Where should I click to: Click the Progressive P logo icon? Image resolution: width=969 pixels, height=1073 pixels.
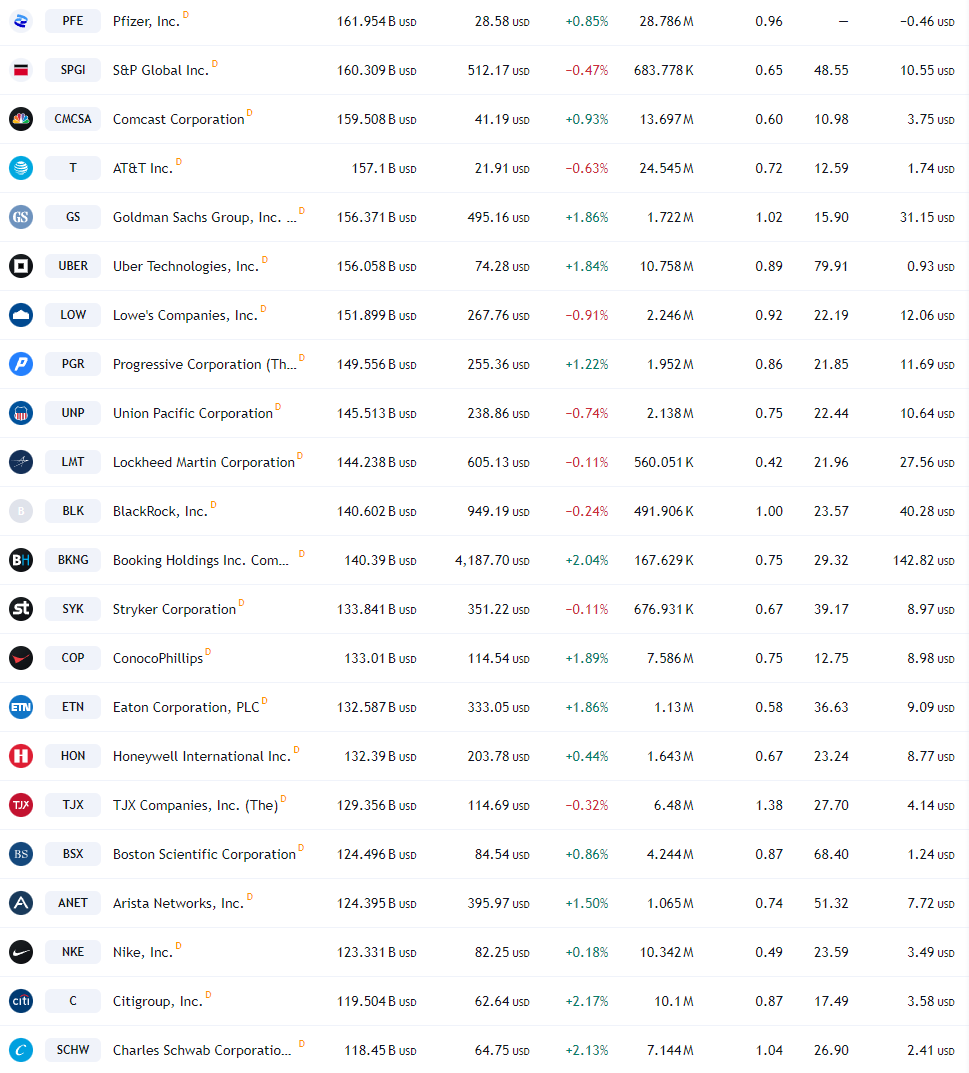tap(21, 364)
